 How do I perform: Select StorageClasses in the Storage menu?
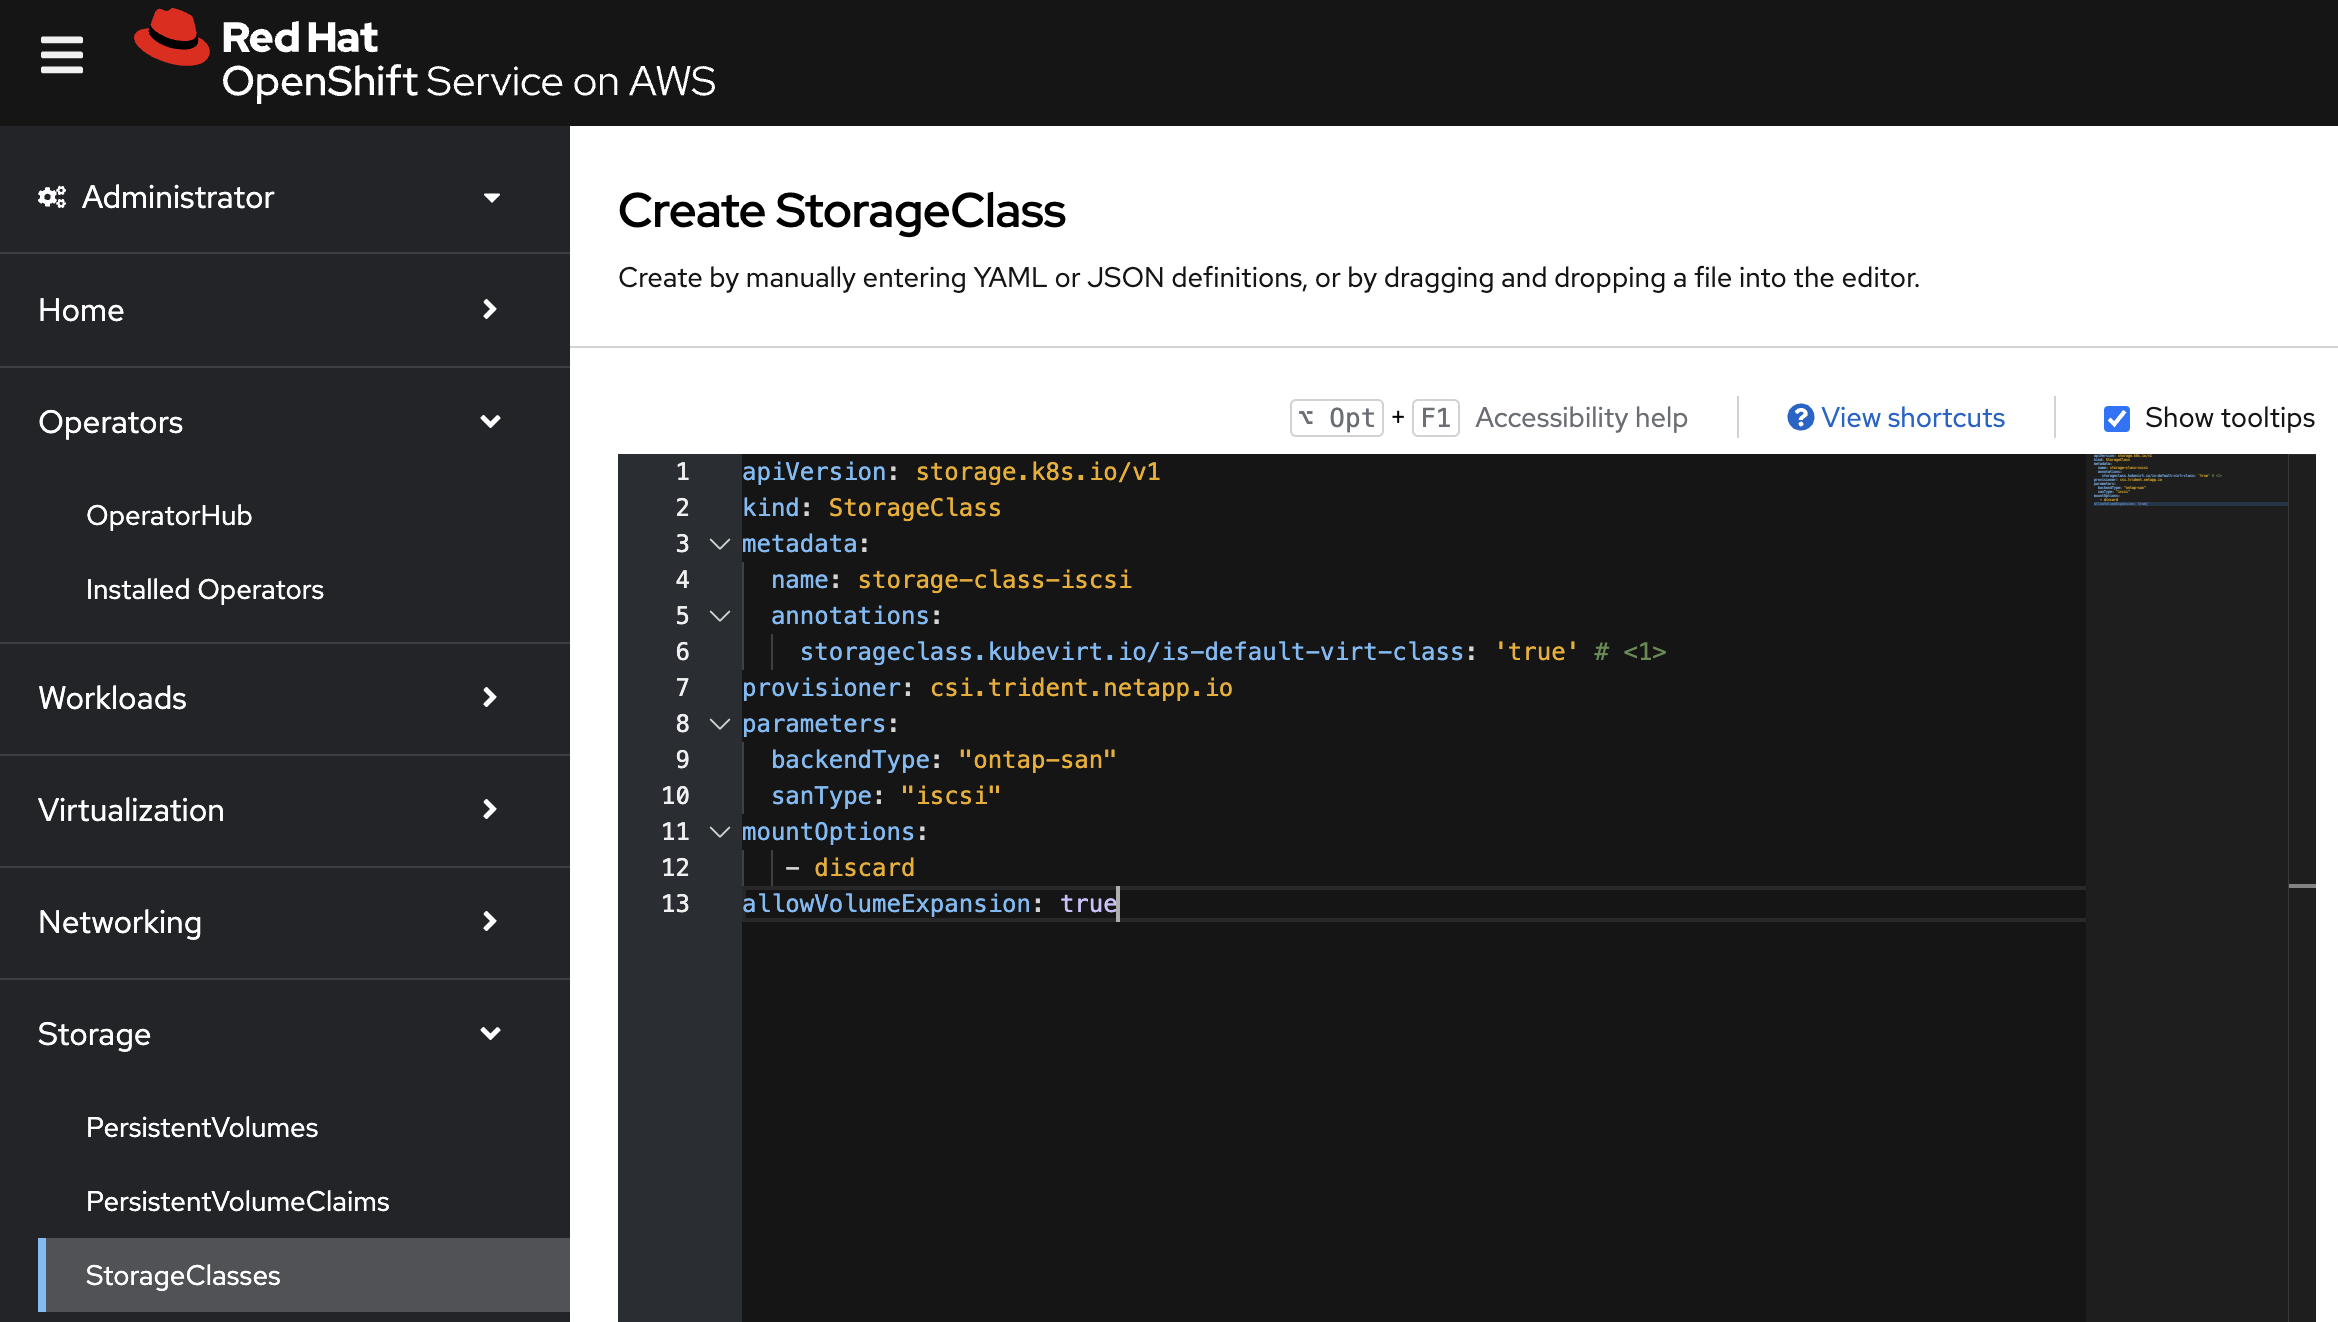click(183, 1275)
